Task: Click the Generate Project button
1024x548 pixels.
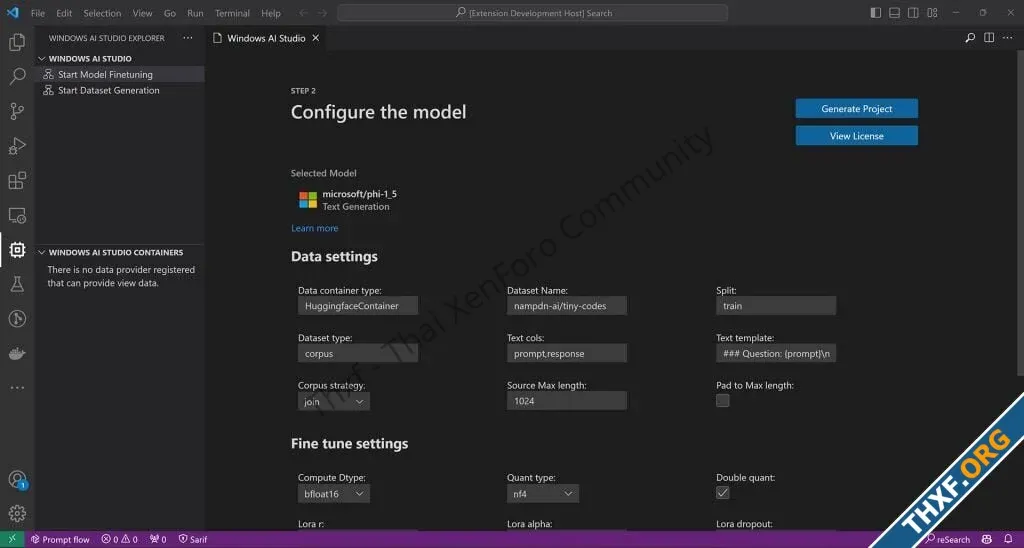Action: [856, 108]
